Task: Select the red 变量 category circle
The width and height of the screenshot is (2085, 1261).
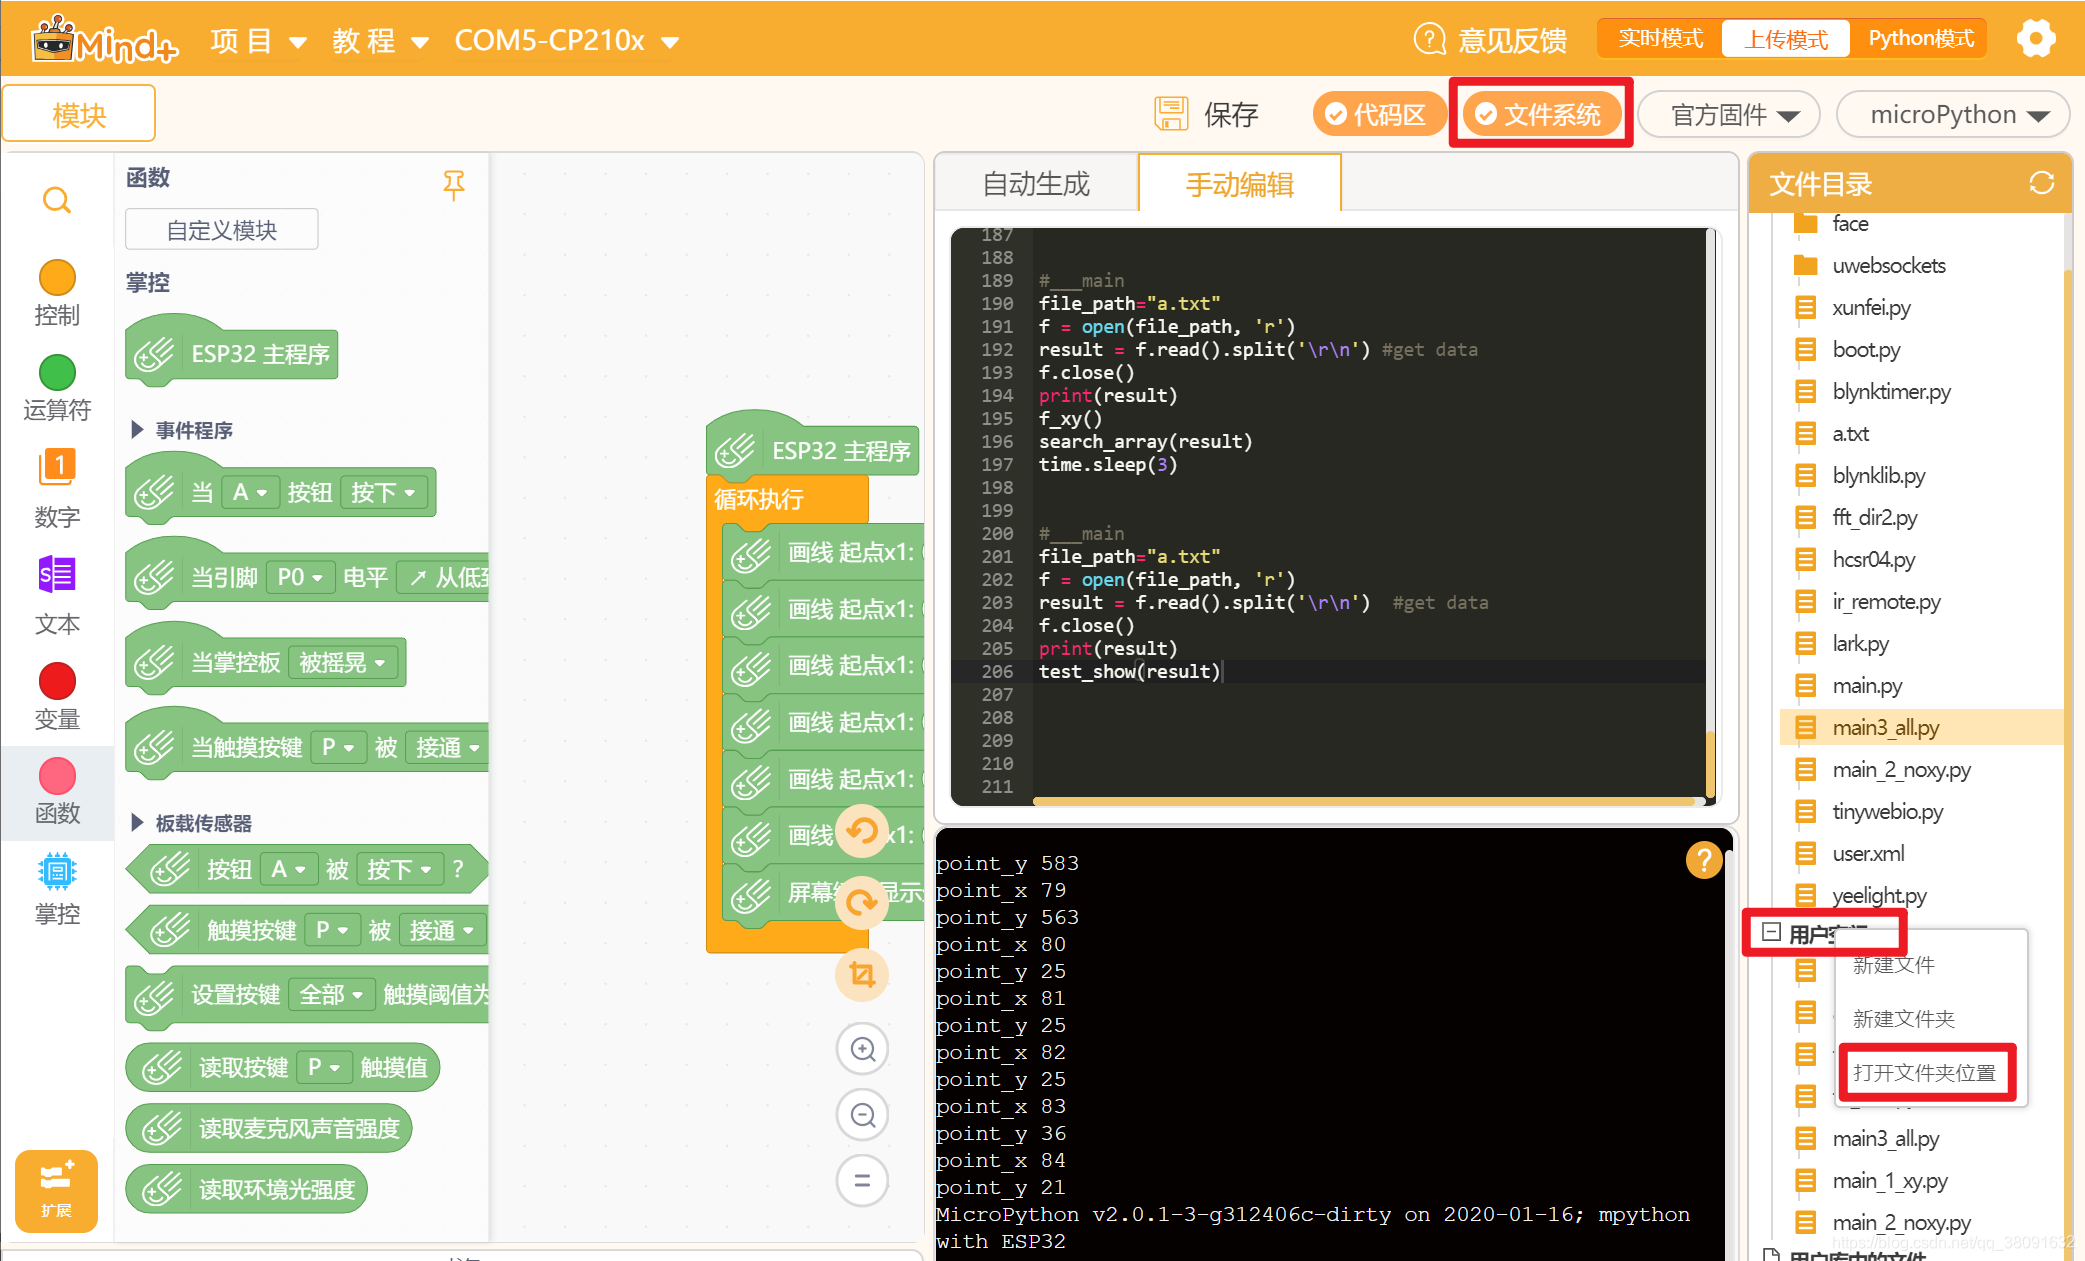Action: pos(57,681)
